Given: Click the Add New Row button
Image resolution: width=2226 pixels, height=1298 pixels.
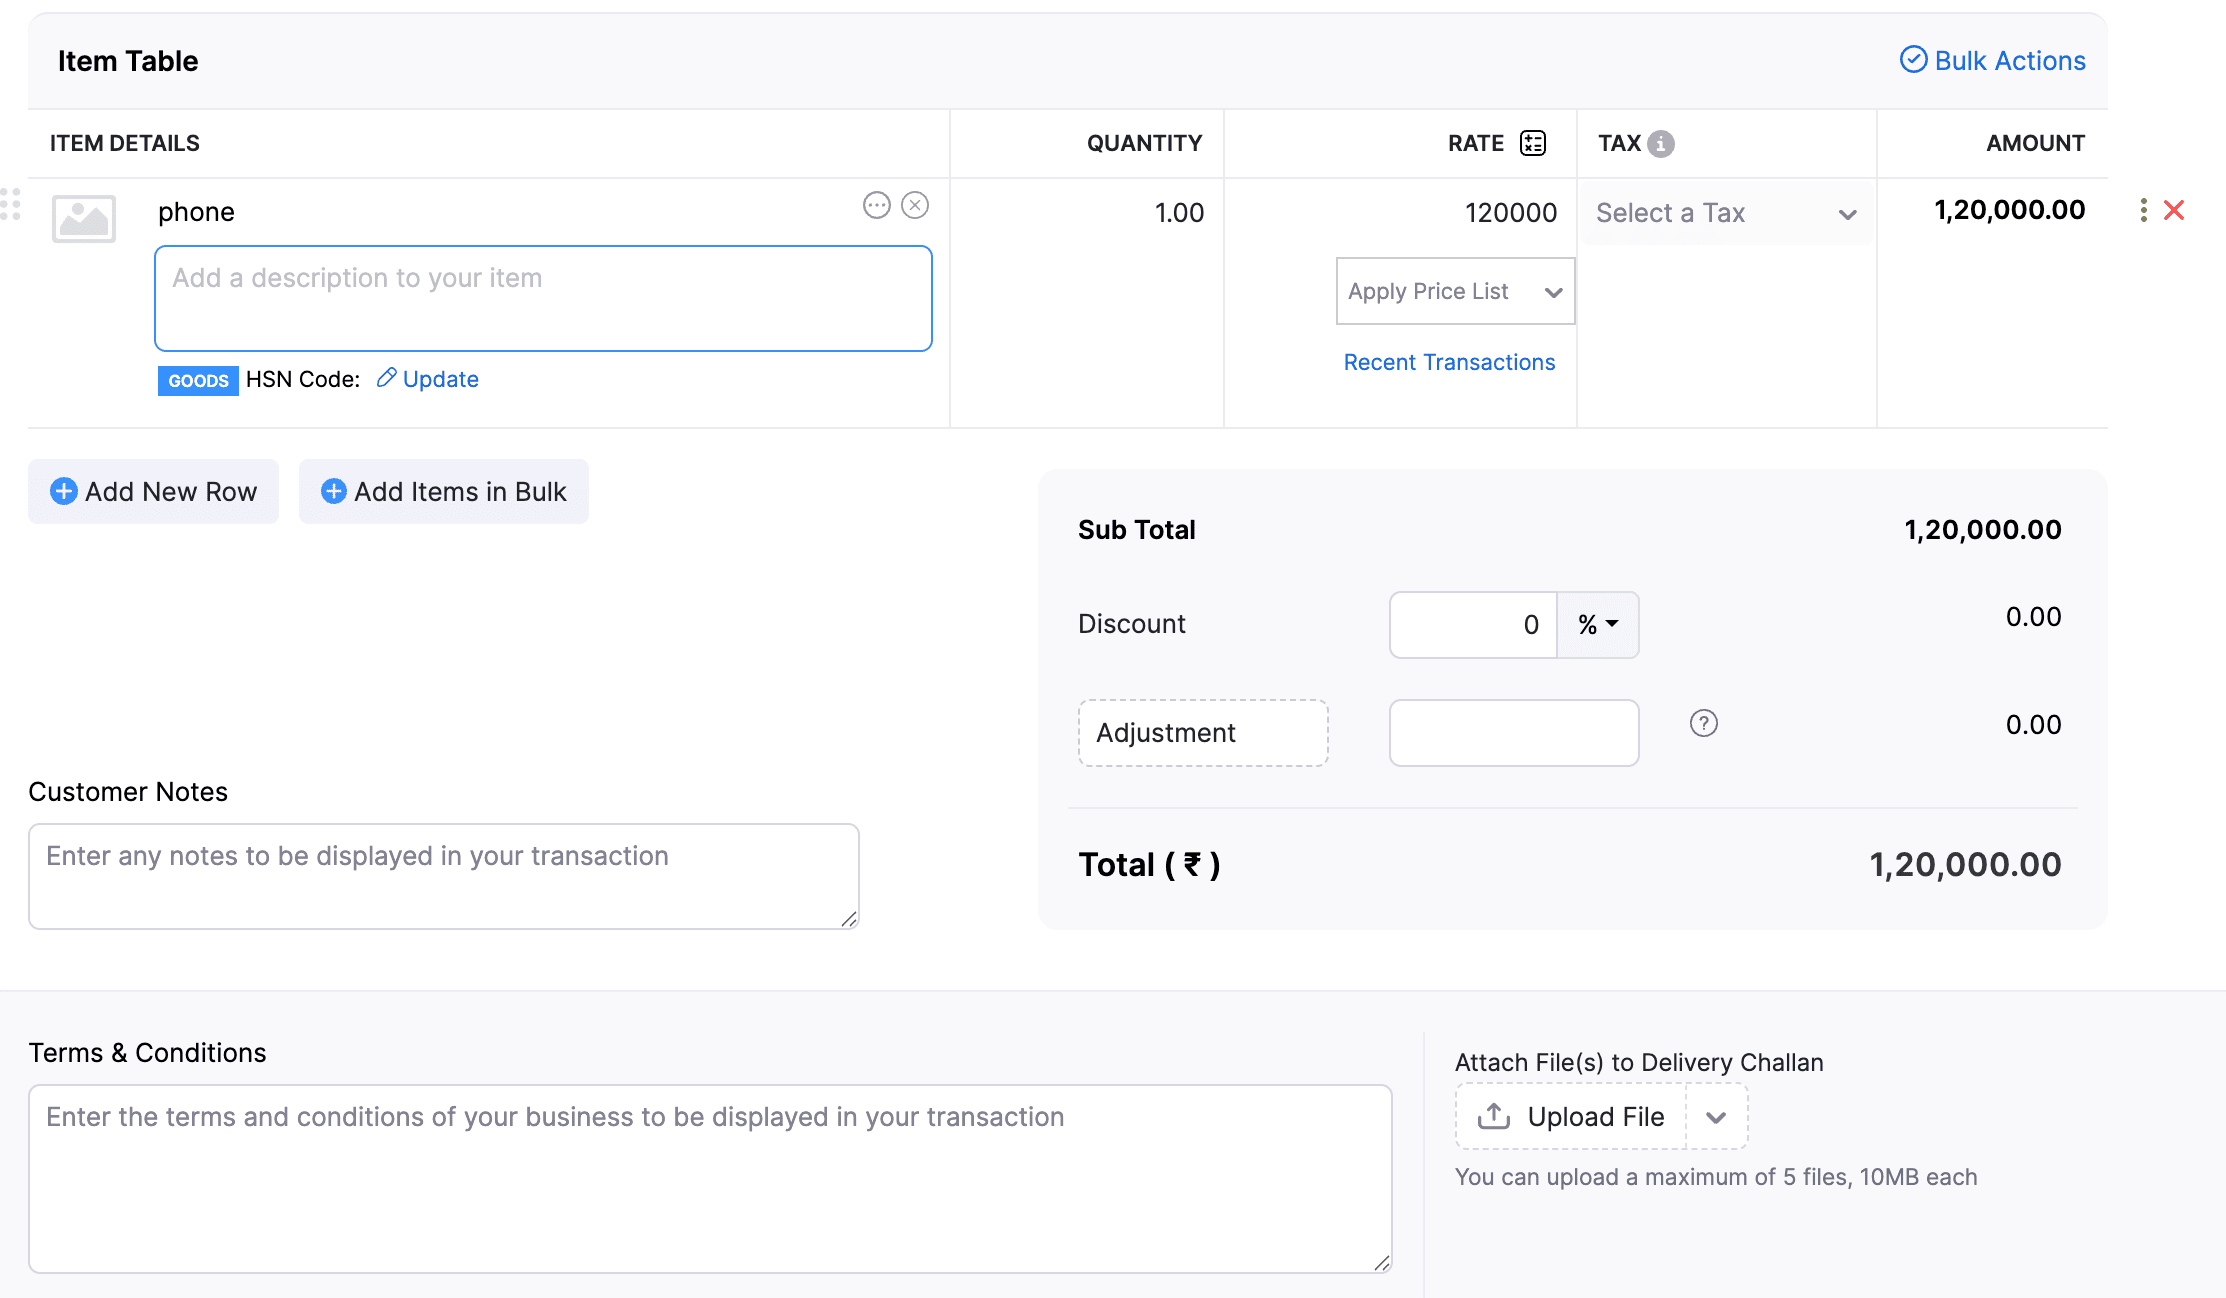Looking at the screenshot, I should [x=153, y=491].
